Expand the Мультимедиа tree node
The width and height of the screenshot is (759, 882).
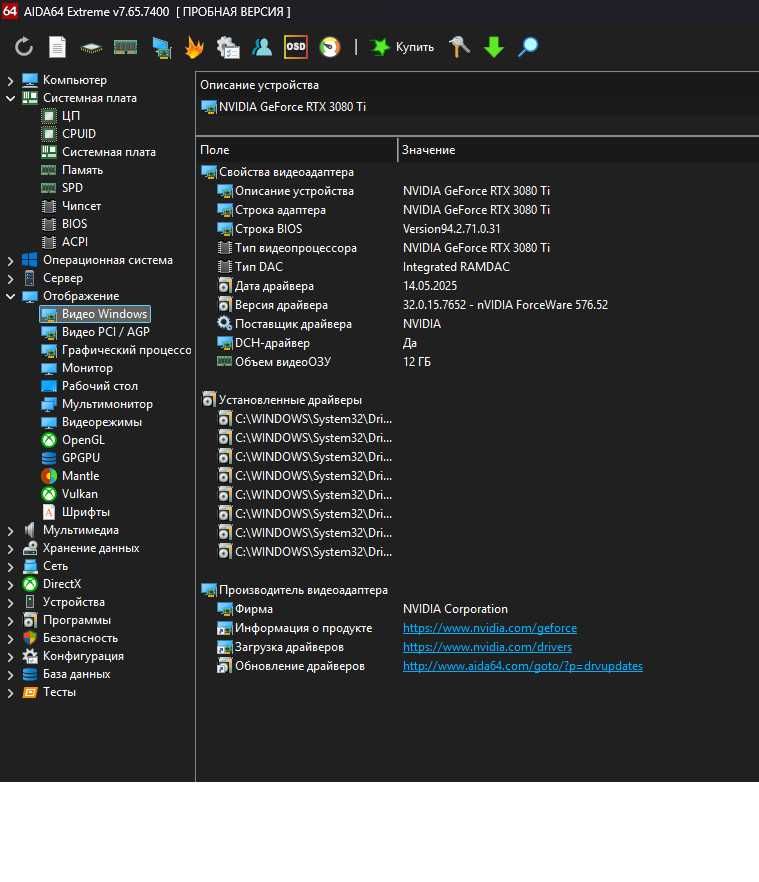pos(10,530)
